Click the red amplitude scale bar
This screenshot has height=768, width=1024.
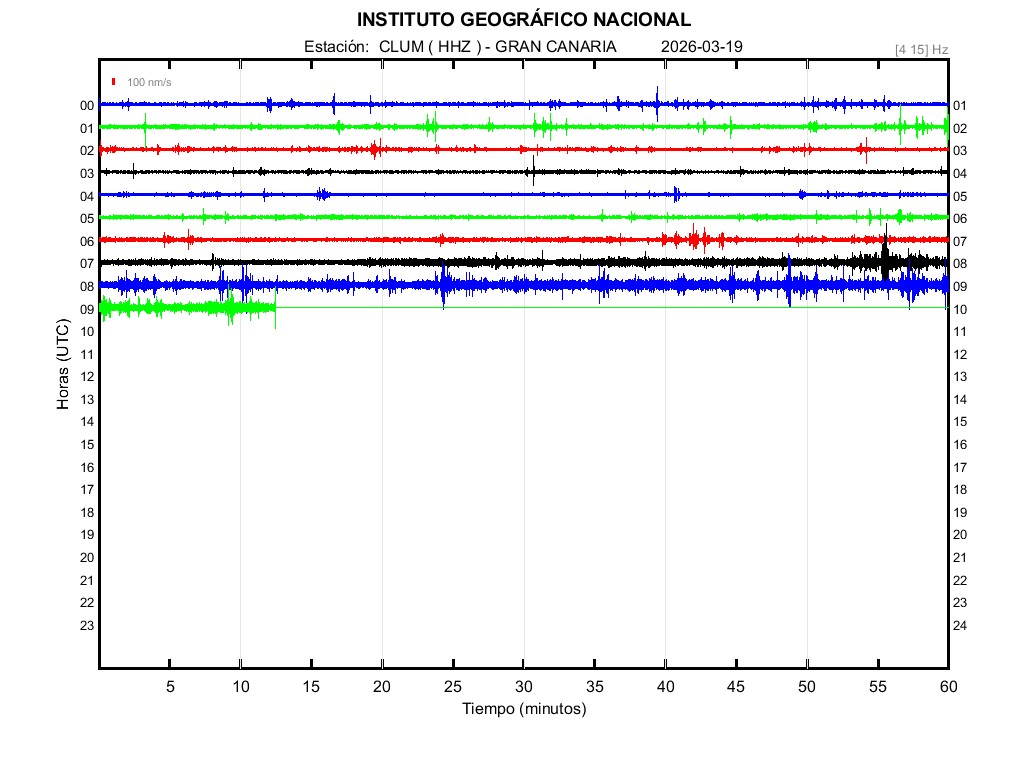coord(115,82)
